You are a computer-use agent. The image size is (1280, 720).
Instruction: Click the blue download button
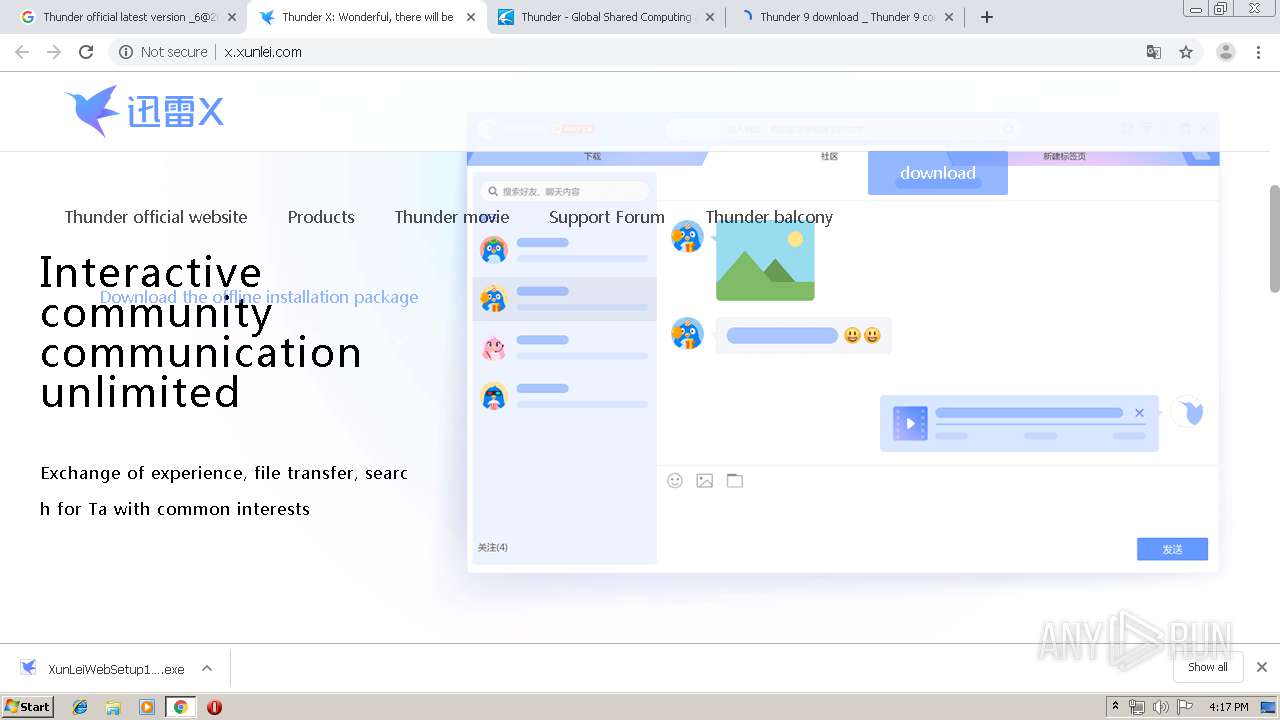938,173
